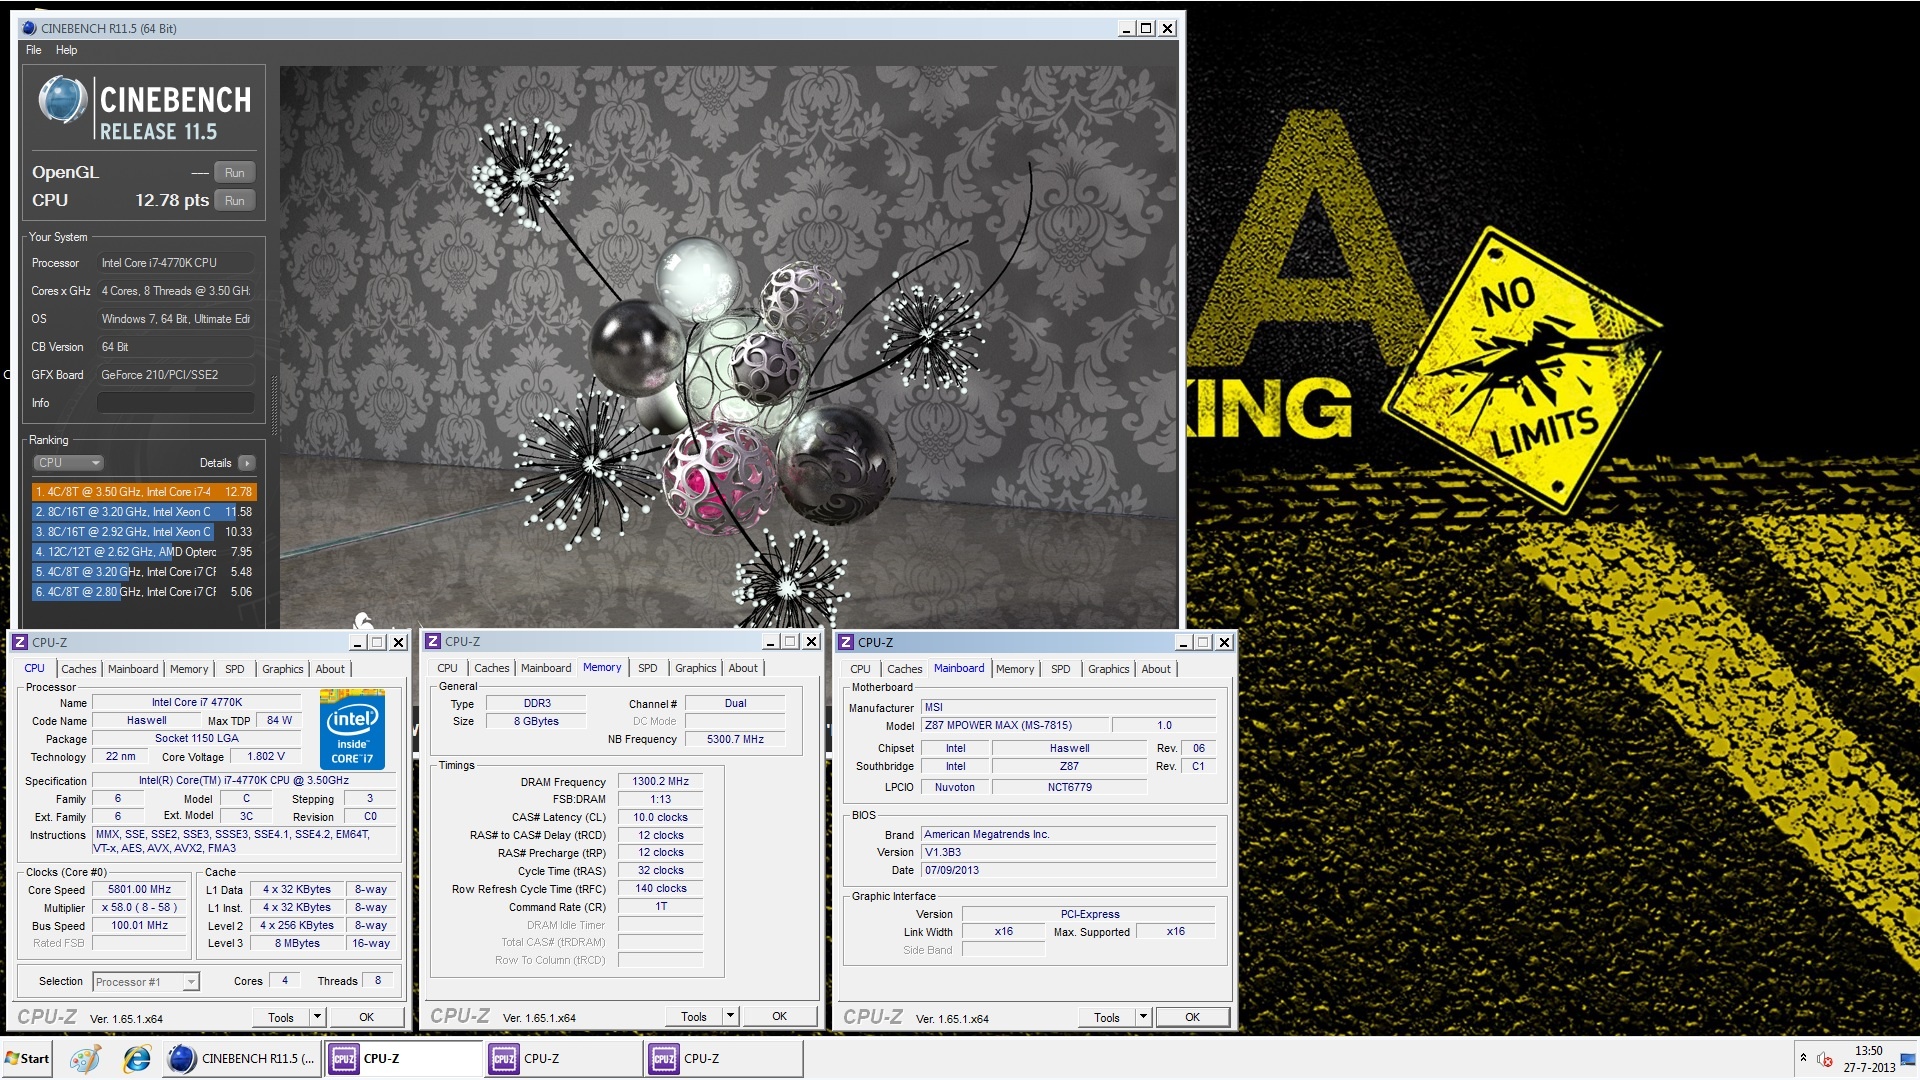Run the CPU benchmark
The image size is (1920, 1080).
(235, 201)
